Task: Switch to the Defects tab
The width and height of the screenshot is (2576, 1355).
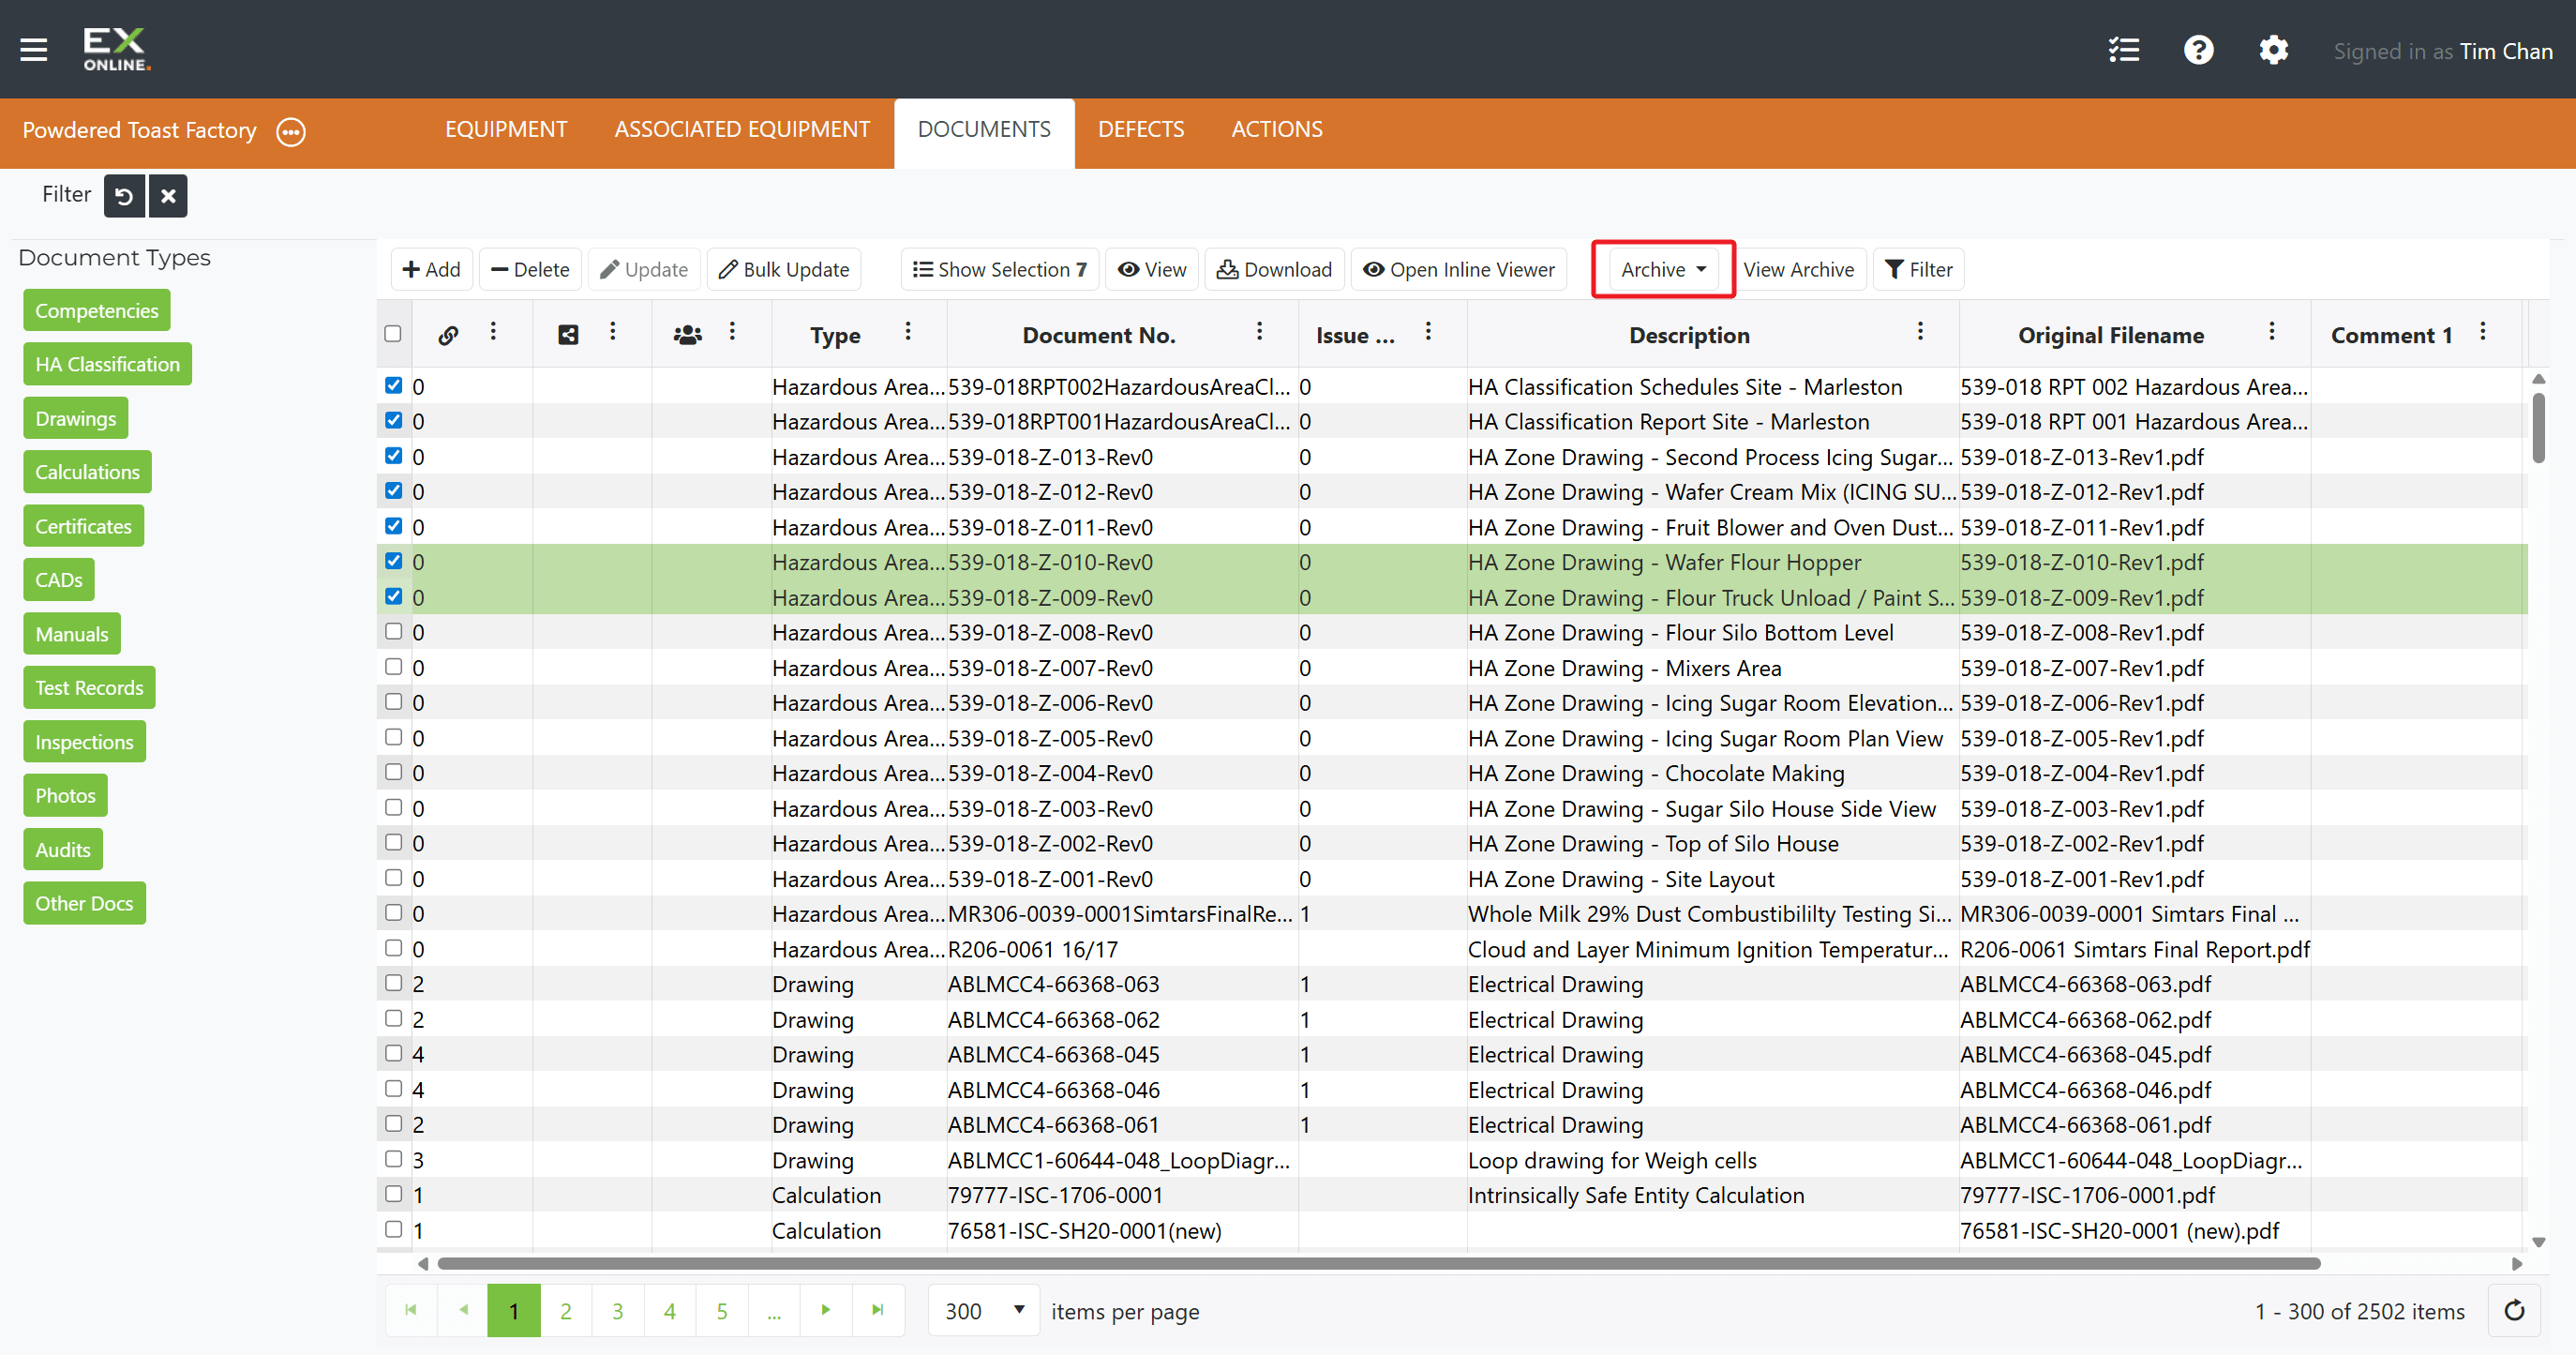Action: pyautogui.click(x=1141, y=130)
